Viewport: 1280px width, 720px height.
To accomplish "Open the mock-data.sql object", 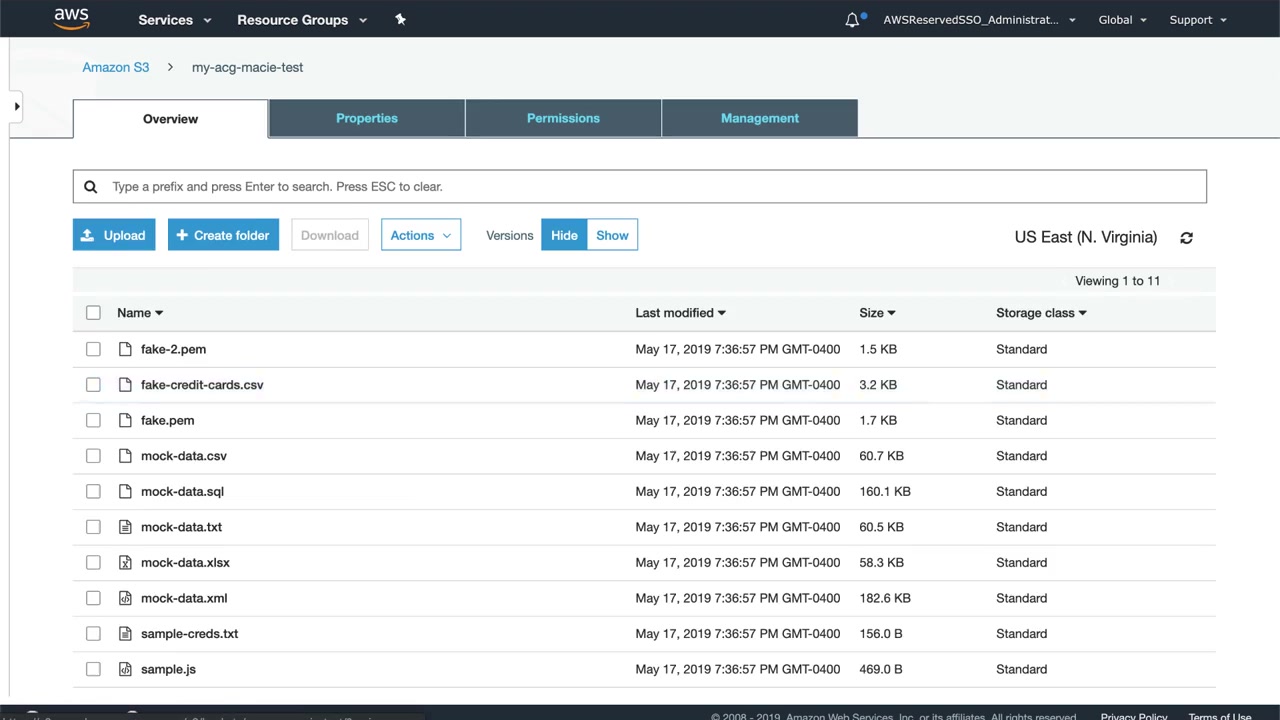I will [182, 491].
